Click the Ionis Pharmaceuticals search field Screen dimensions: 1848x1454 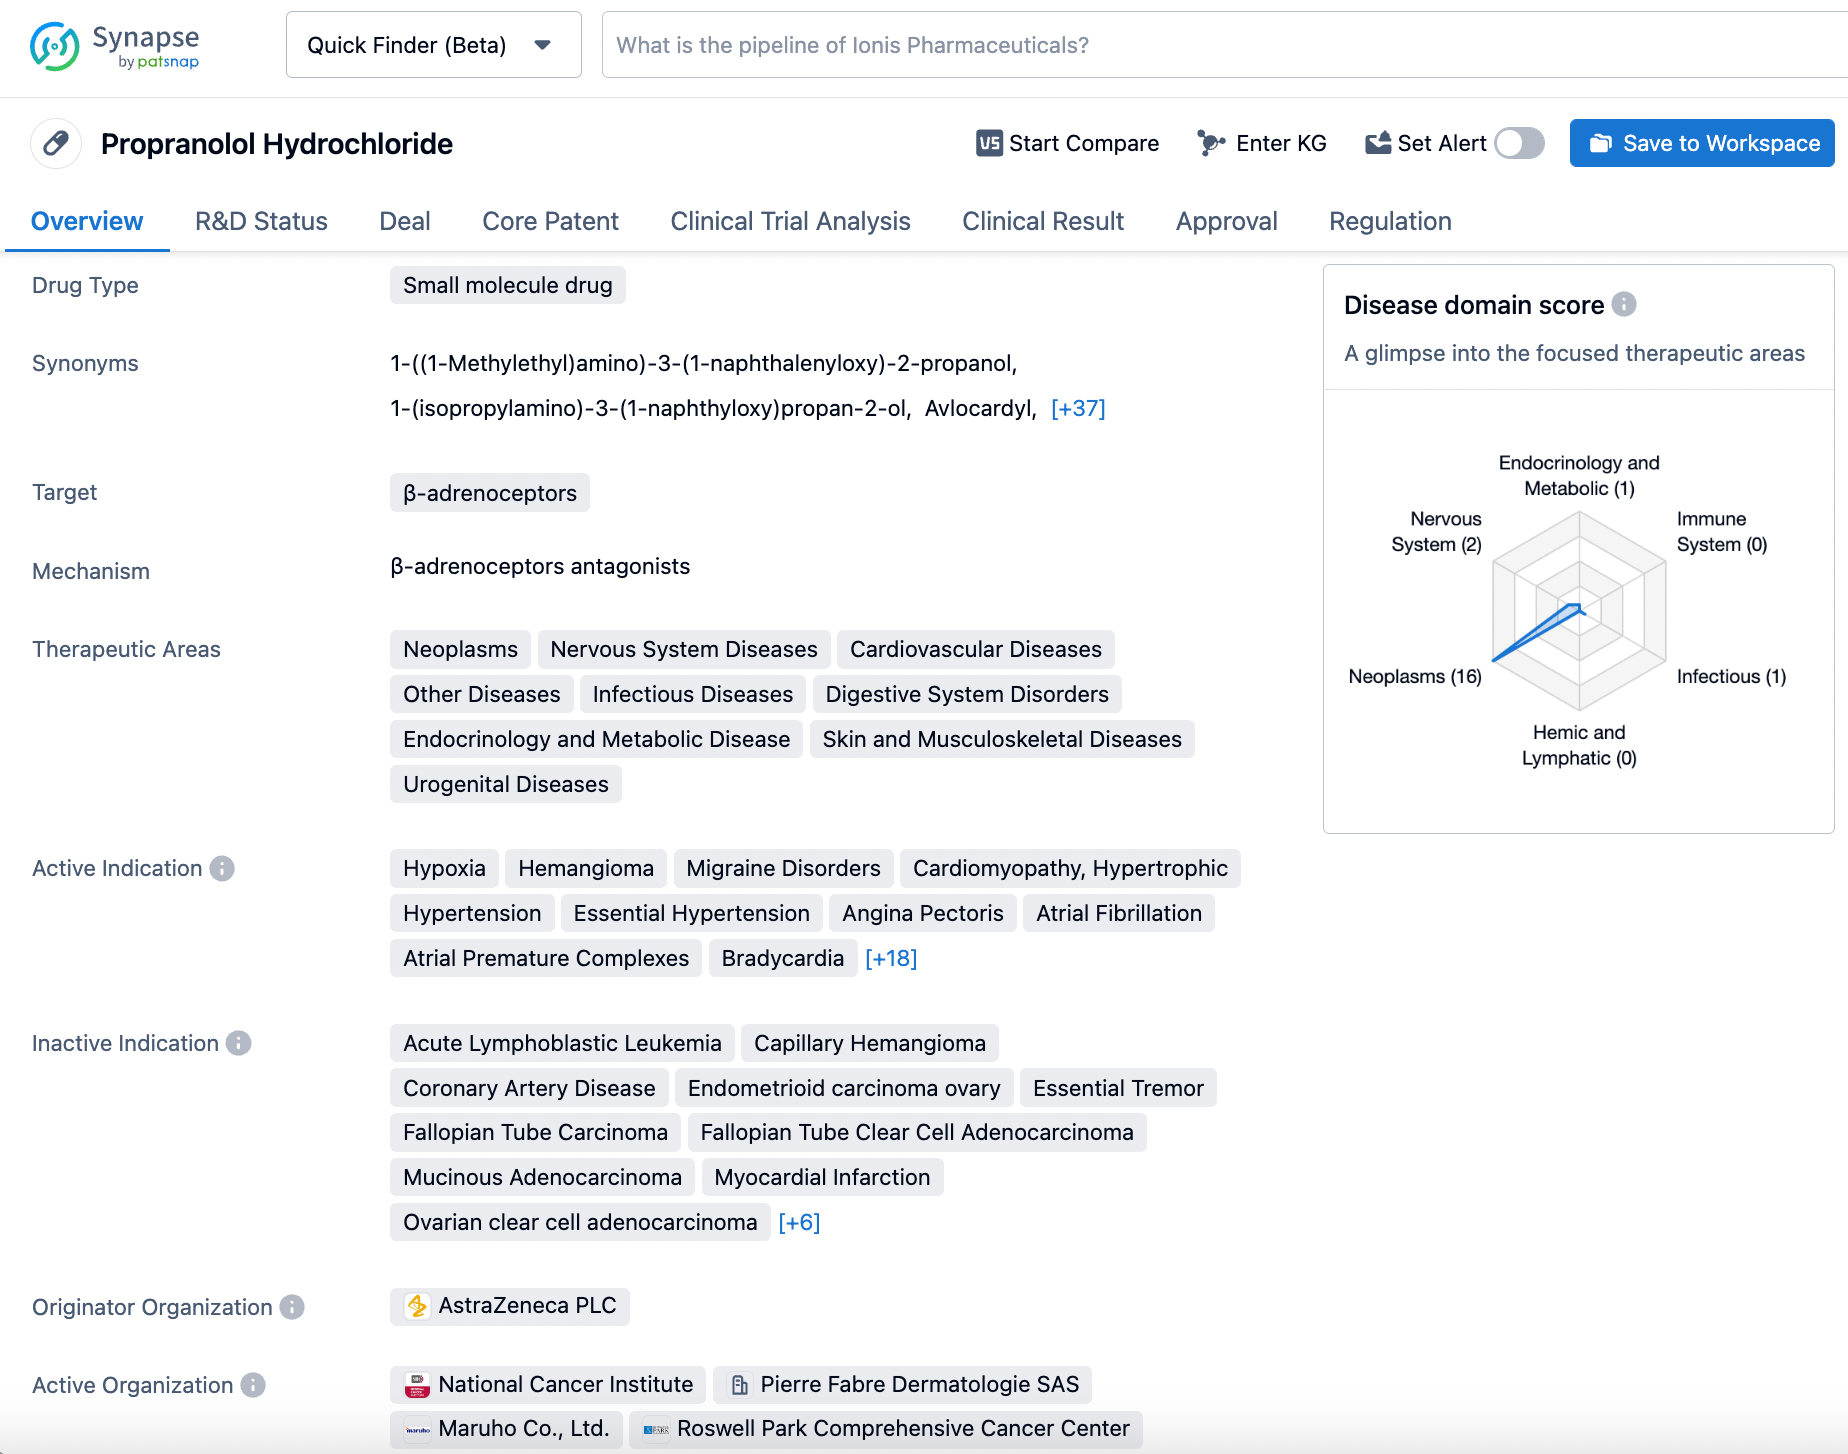pyautogui.click(x=1220, y=45)
